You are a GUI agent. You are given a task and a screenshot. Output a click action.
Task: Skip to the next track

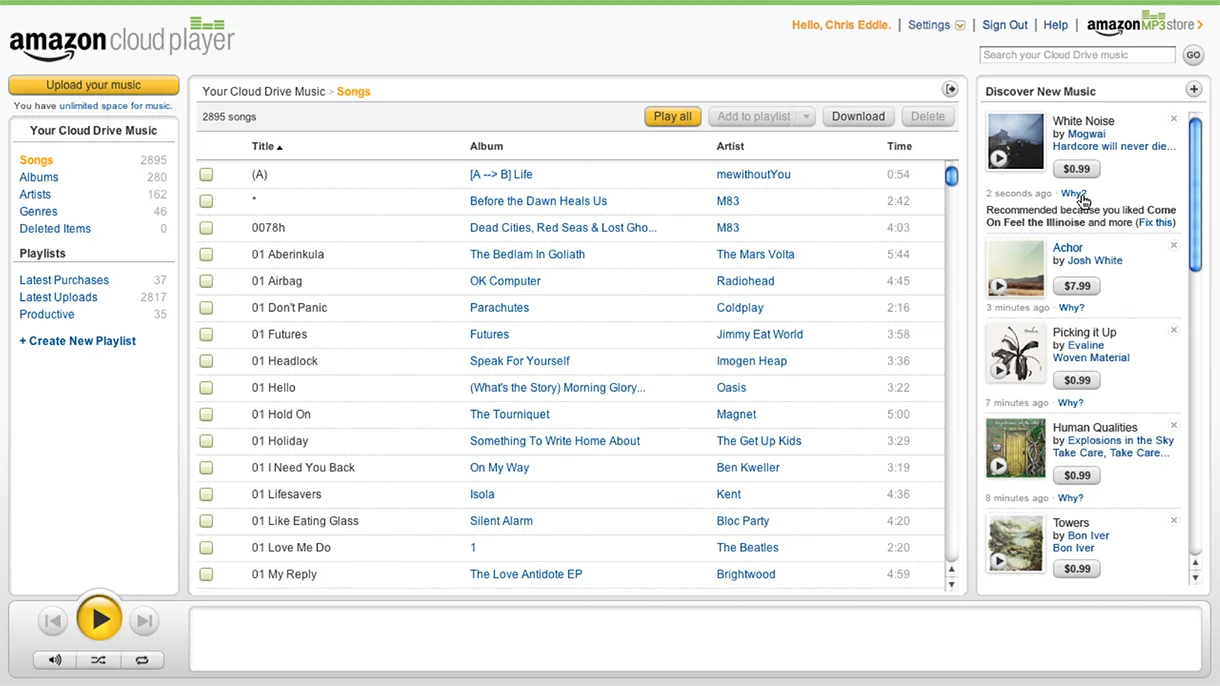tap(144, 621)
